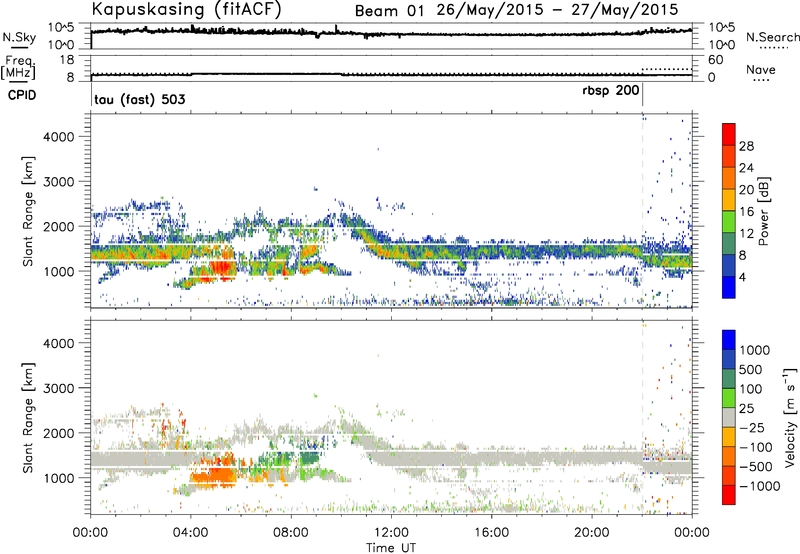
Task: Click the 'N.Search' legend label
Action: (772, 37)
